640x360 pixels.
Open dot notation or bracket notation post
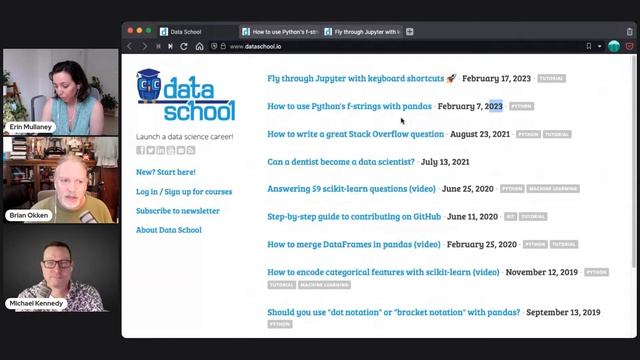coord(393,312)
